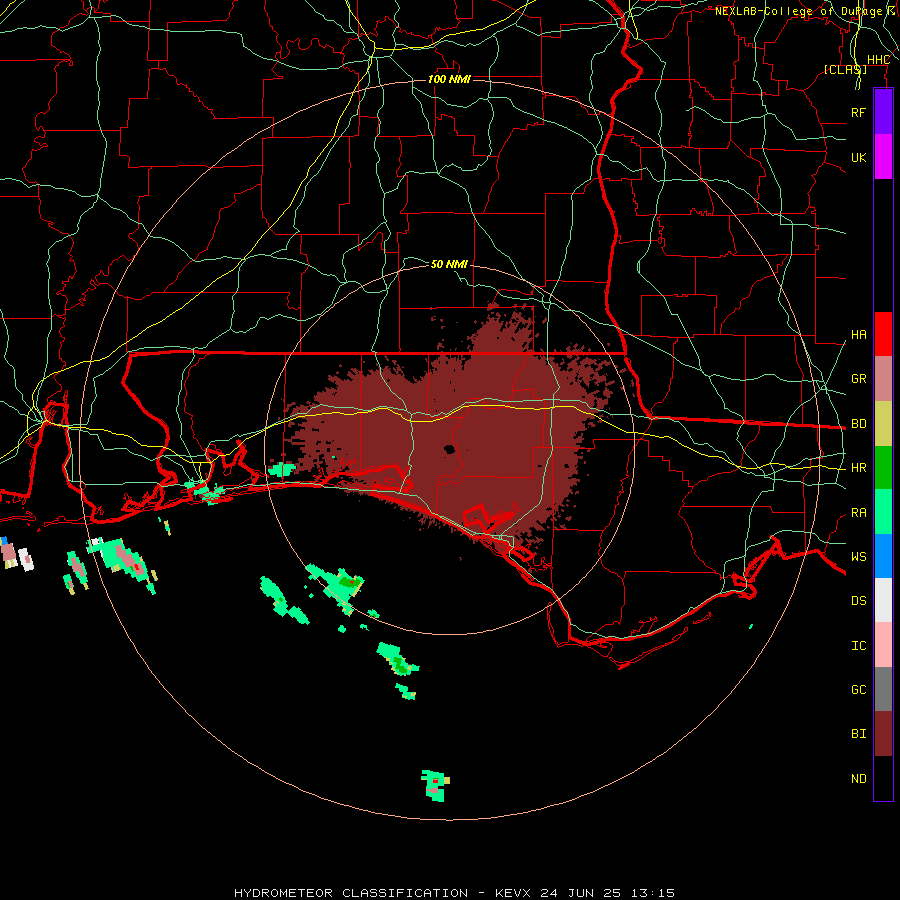Click the purple RF legend color swatch
Screen dimensions: 900x900
(x=883, y=112)
